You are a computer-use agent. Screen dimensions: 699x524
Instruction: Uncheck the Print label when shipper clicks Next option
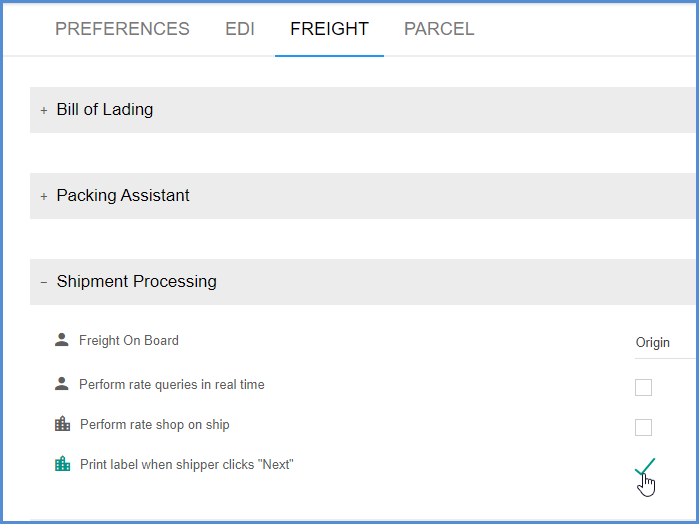coord(645,466)
